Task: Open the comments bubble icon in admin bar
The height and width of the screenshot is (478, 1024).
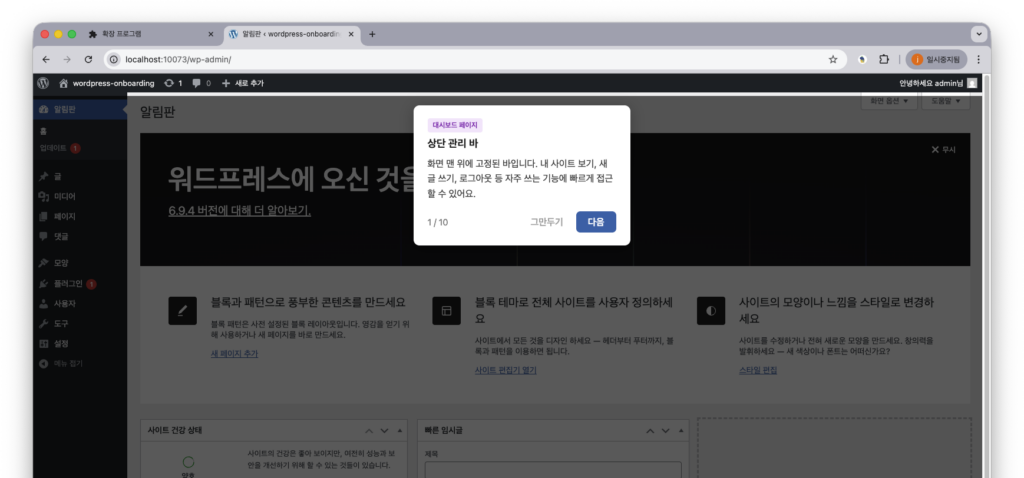Action: [x=201, y=83]
